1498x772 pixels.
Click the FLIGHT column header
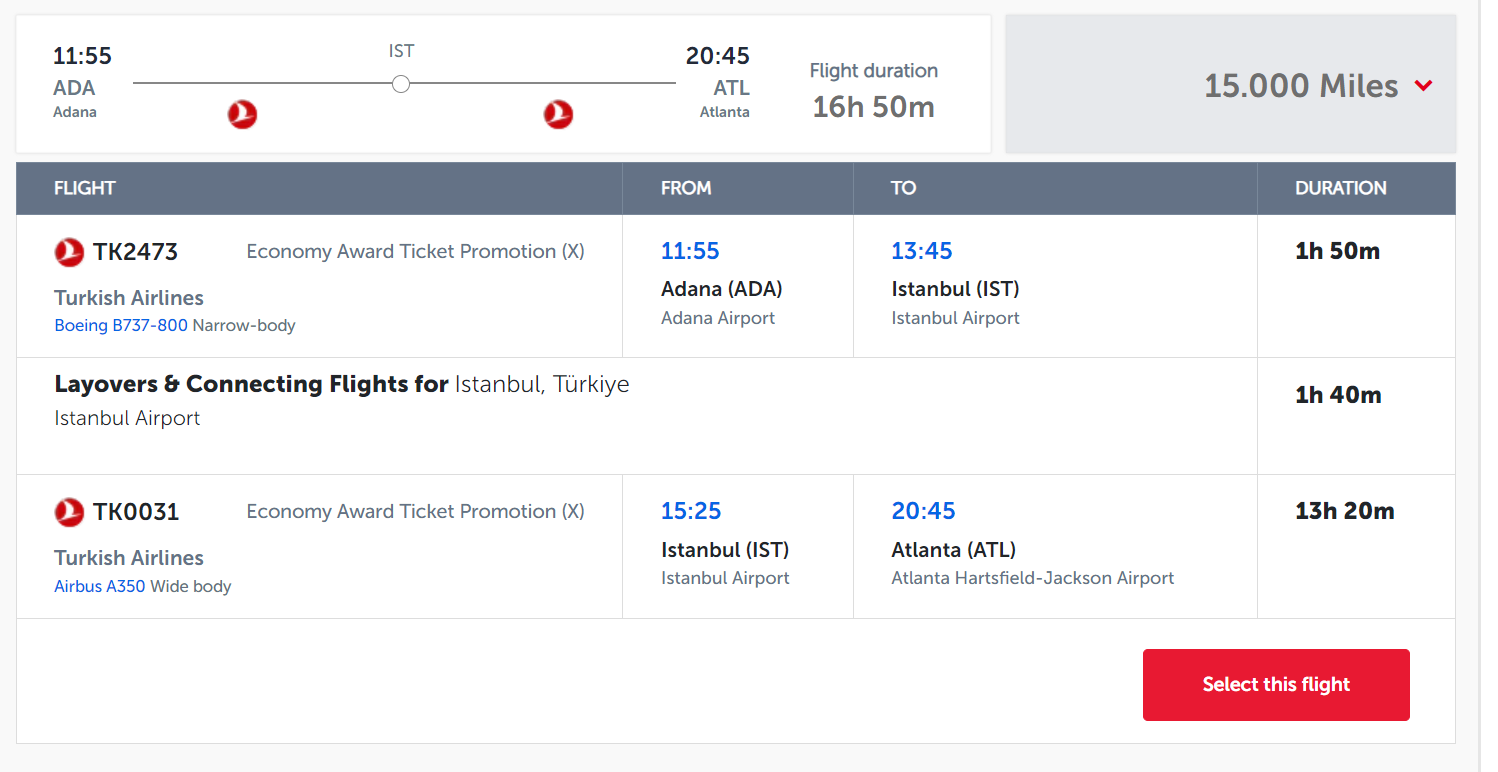(85, 188)
